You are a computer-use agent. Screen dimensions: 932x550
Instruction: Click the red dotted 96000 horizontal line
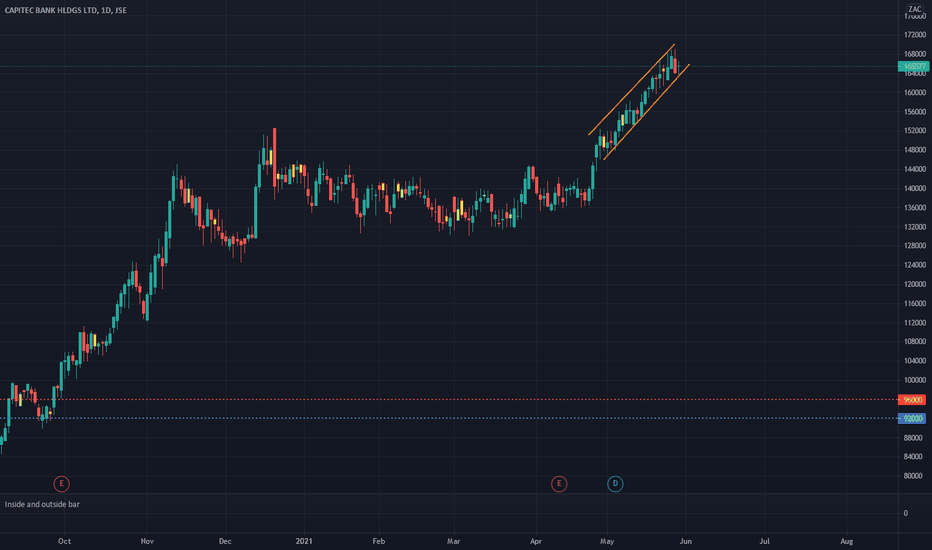(x=449, y=400)
